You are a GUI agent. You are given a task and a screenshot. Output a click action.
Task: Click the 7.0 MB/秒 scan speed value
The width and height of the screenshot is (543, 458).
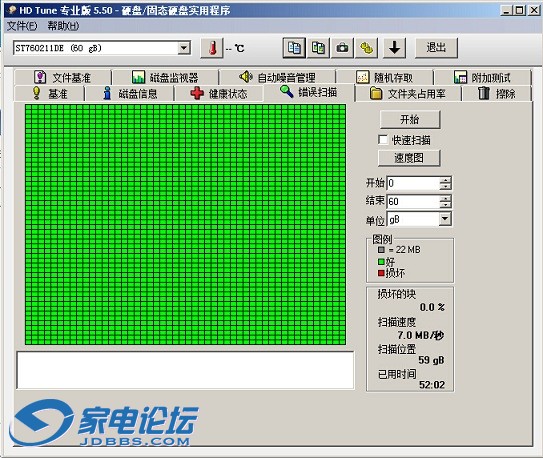[x=420, y=335]
